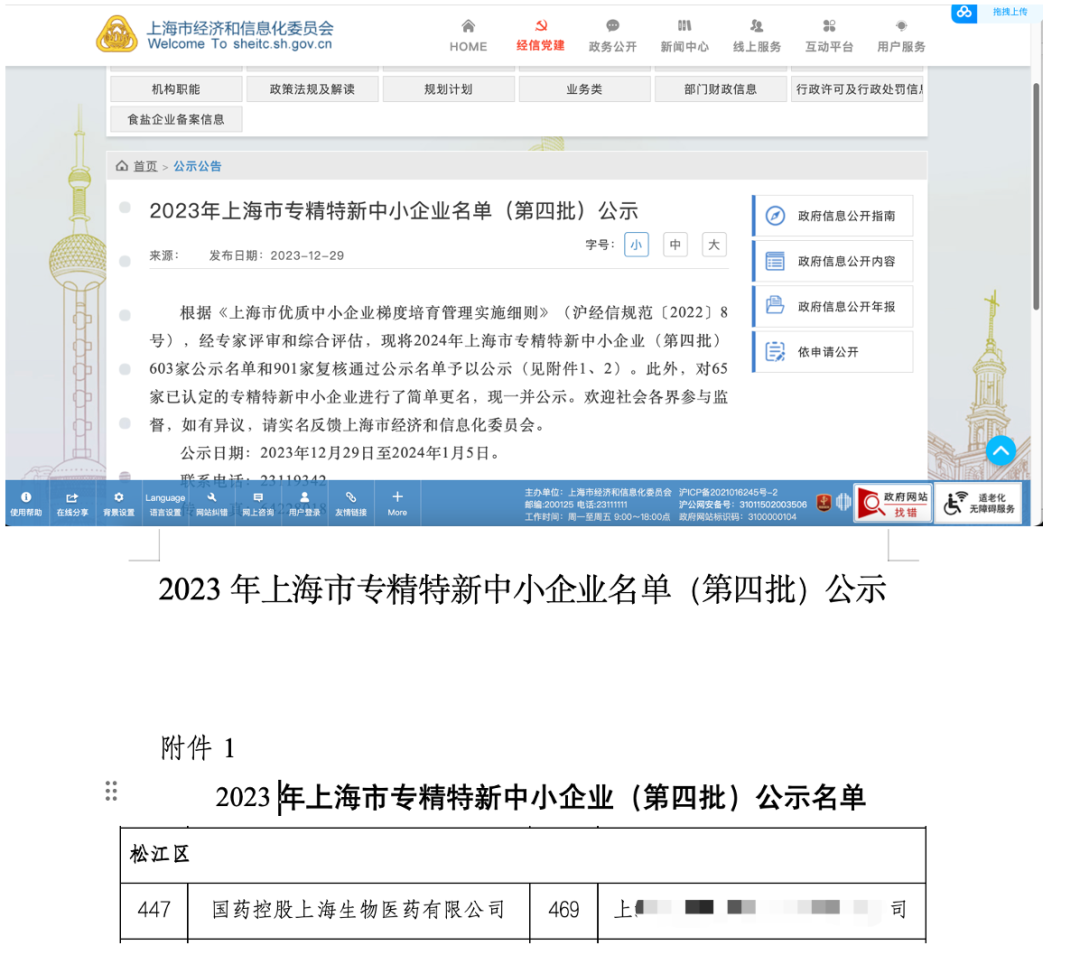Open 线上服务 people icon
1080x964 pixels.
tap(756, 26)
